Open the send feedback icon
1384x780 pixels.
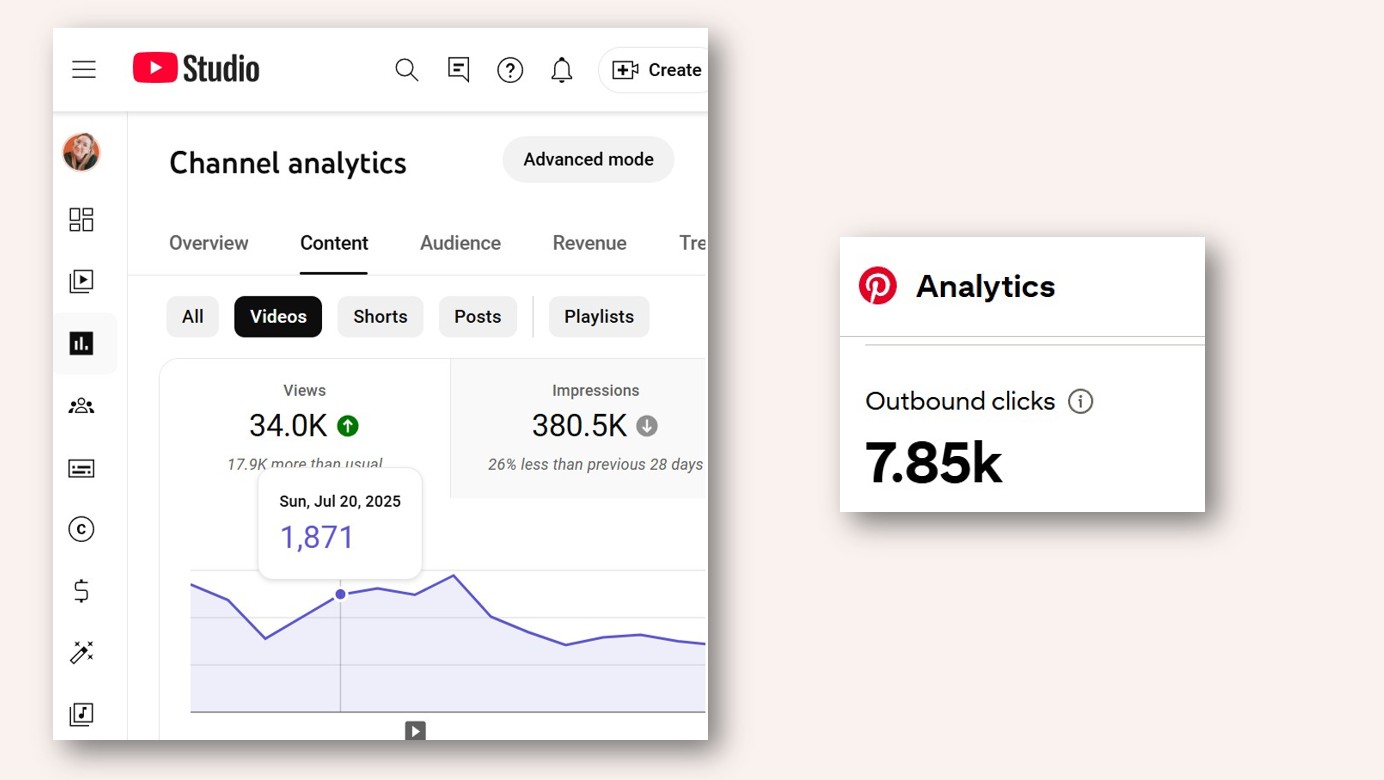click(x=459, y=70)
